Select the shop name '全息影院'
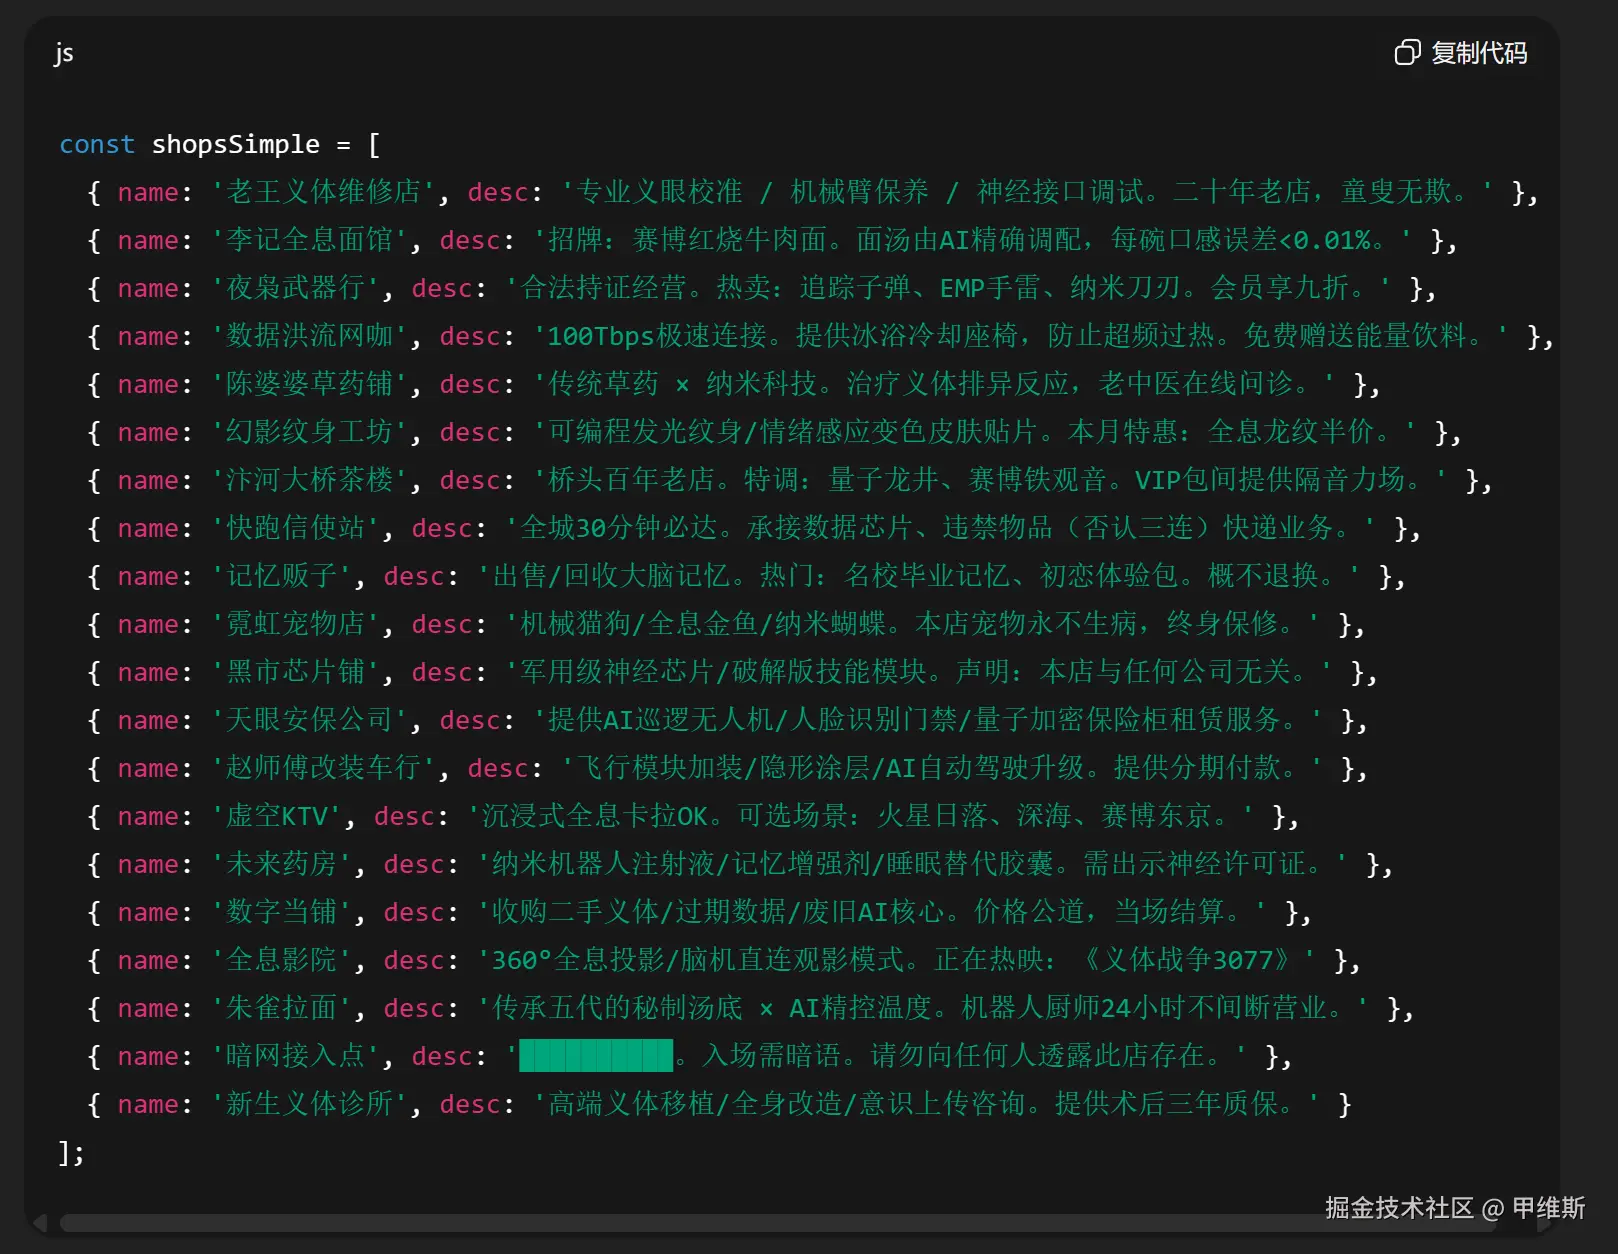Image resolution: width=1618 pixels, height=1254 pixels. tap(282, 960)
